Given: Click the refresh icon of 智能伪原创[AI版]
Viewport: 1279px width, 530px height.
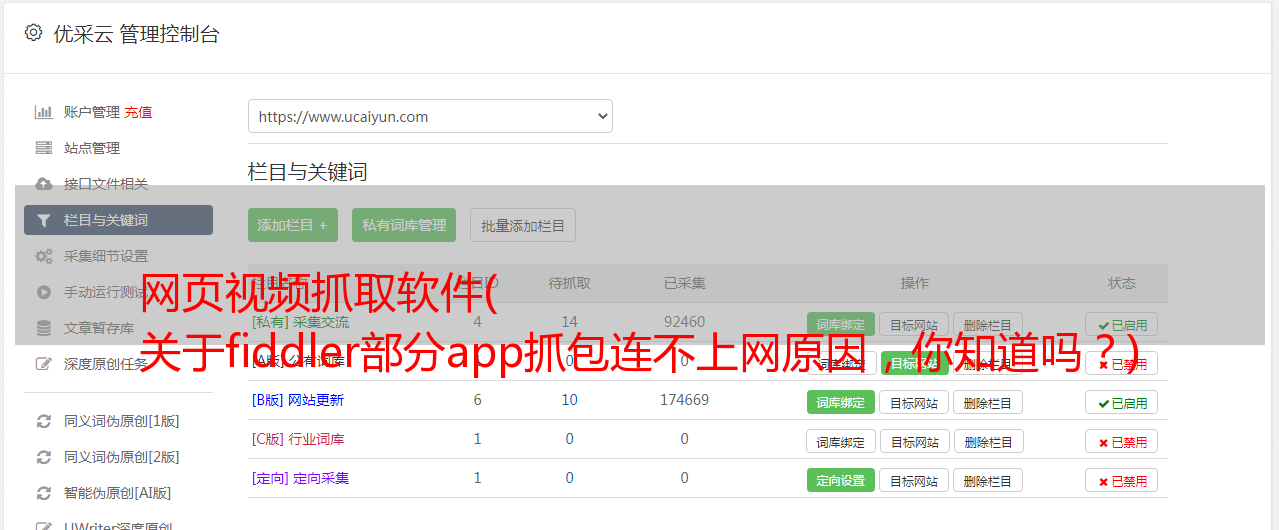Looking at the screenshot, I should [x=43, y=493].
